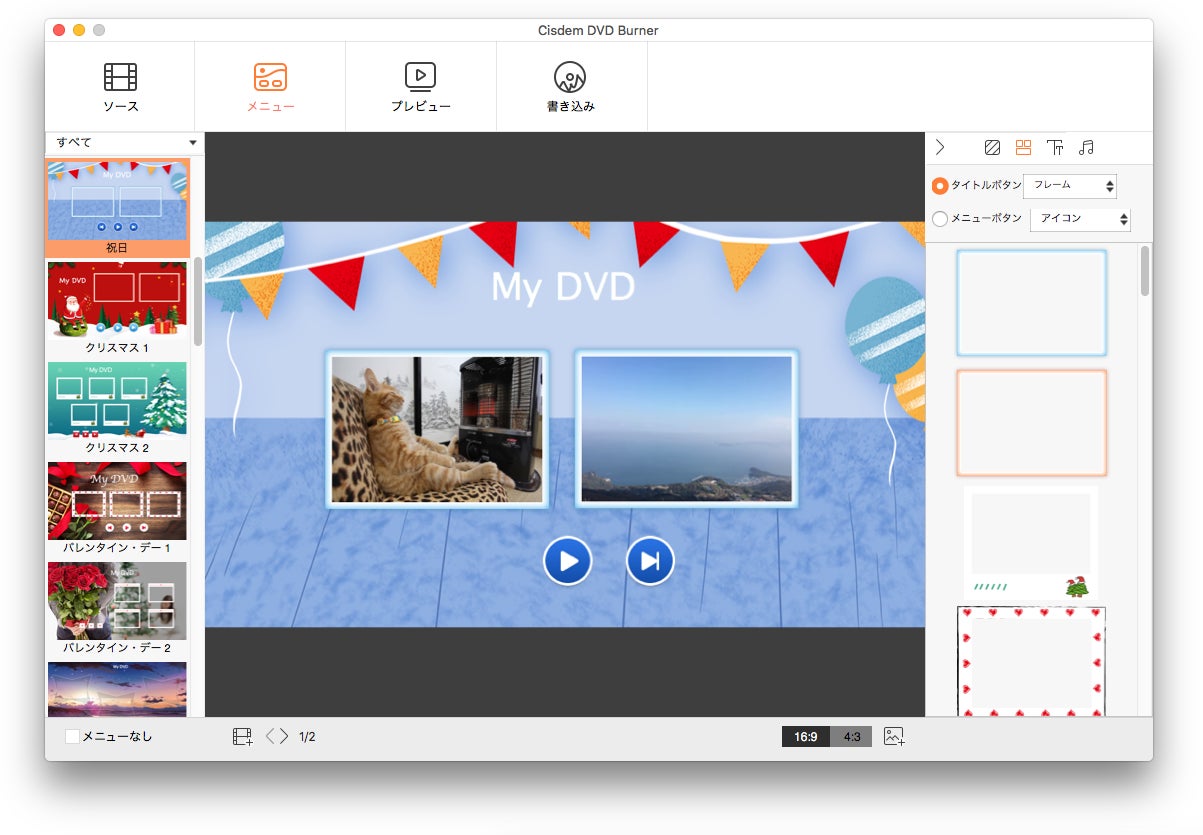Open the すべて template category dropdown
The image size is (1203, 835).
125,143
